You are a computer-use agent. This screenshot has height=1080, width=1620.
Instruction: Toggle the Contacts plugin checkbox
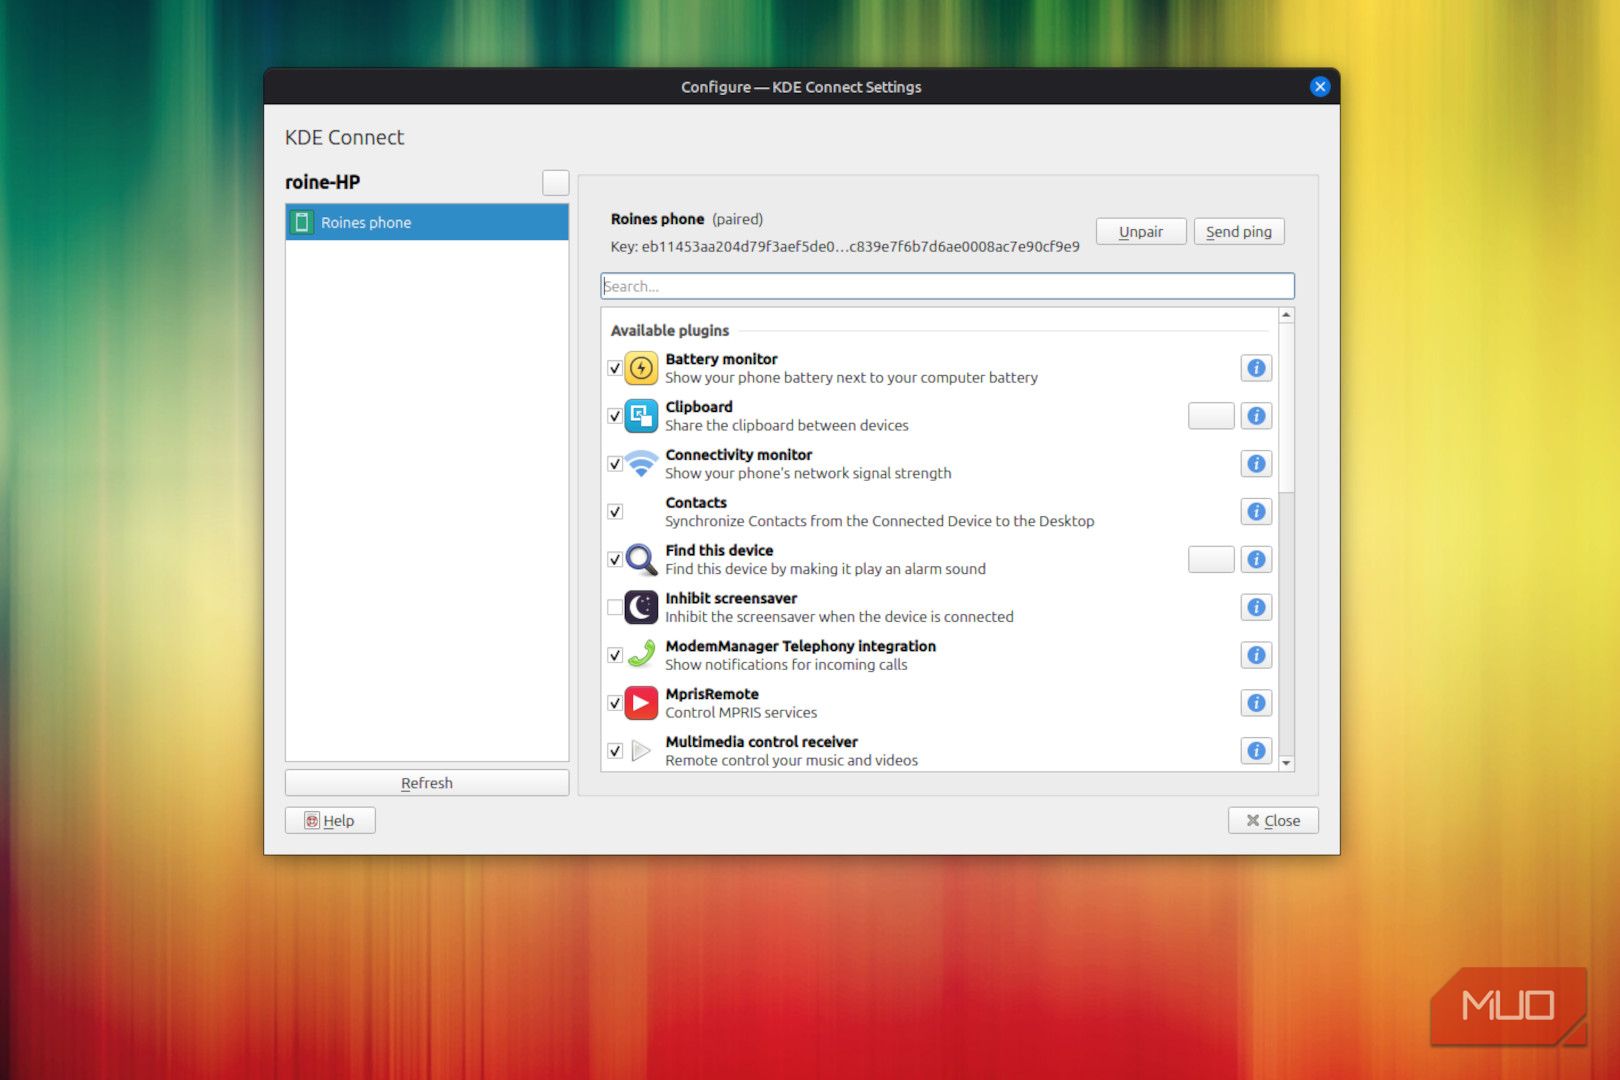tap(615, 512)
